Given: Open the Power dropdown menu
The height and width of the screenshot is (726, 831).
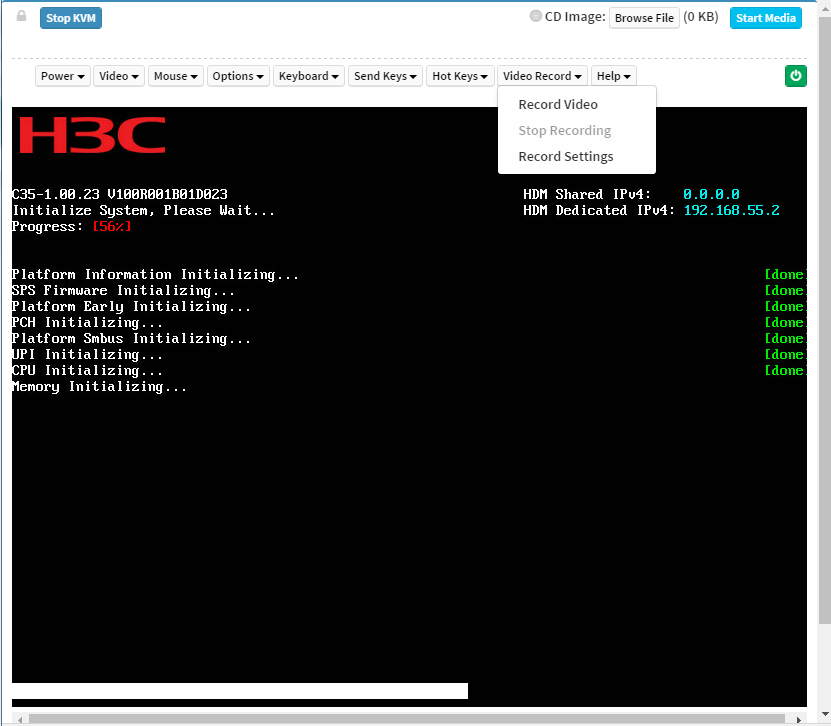Looking at the screenshot, I should [x=63, y=76].
